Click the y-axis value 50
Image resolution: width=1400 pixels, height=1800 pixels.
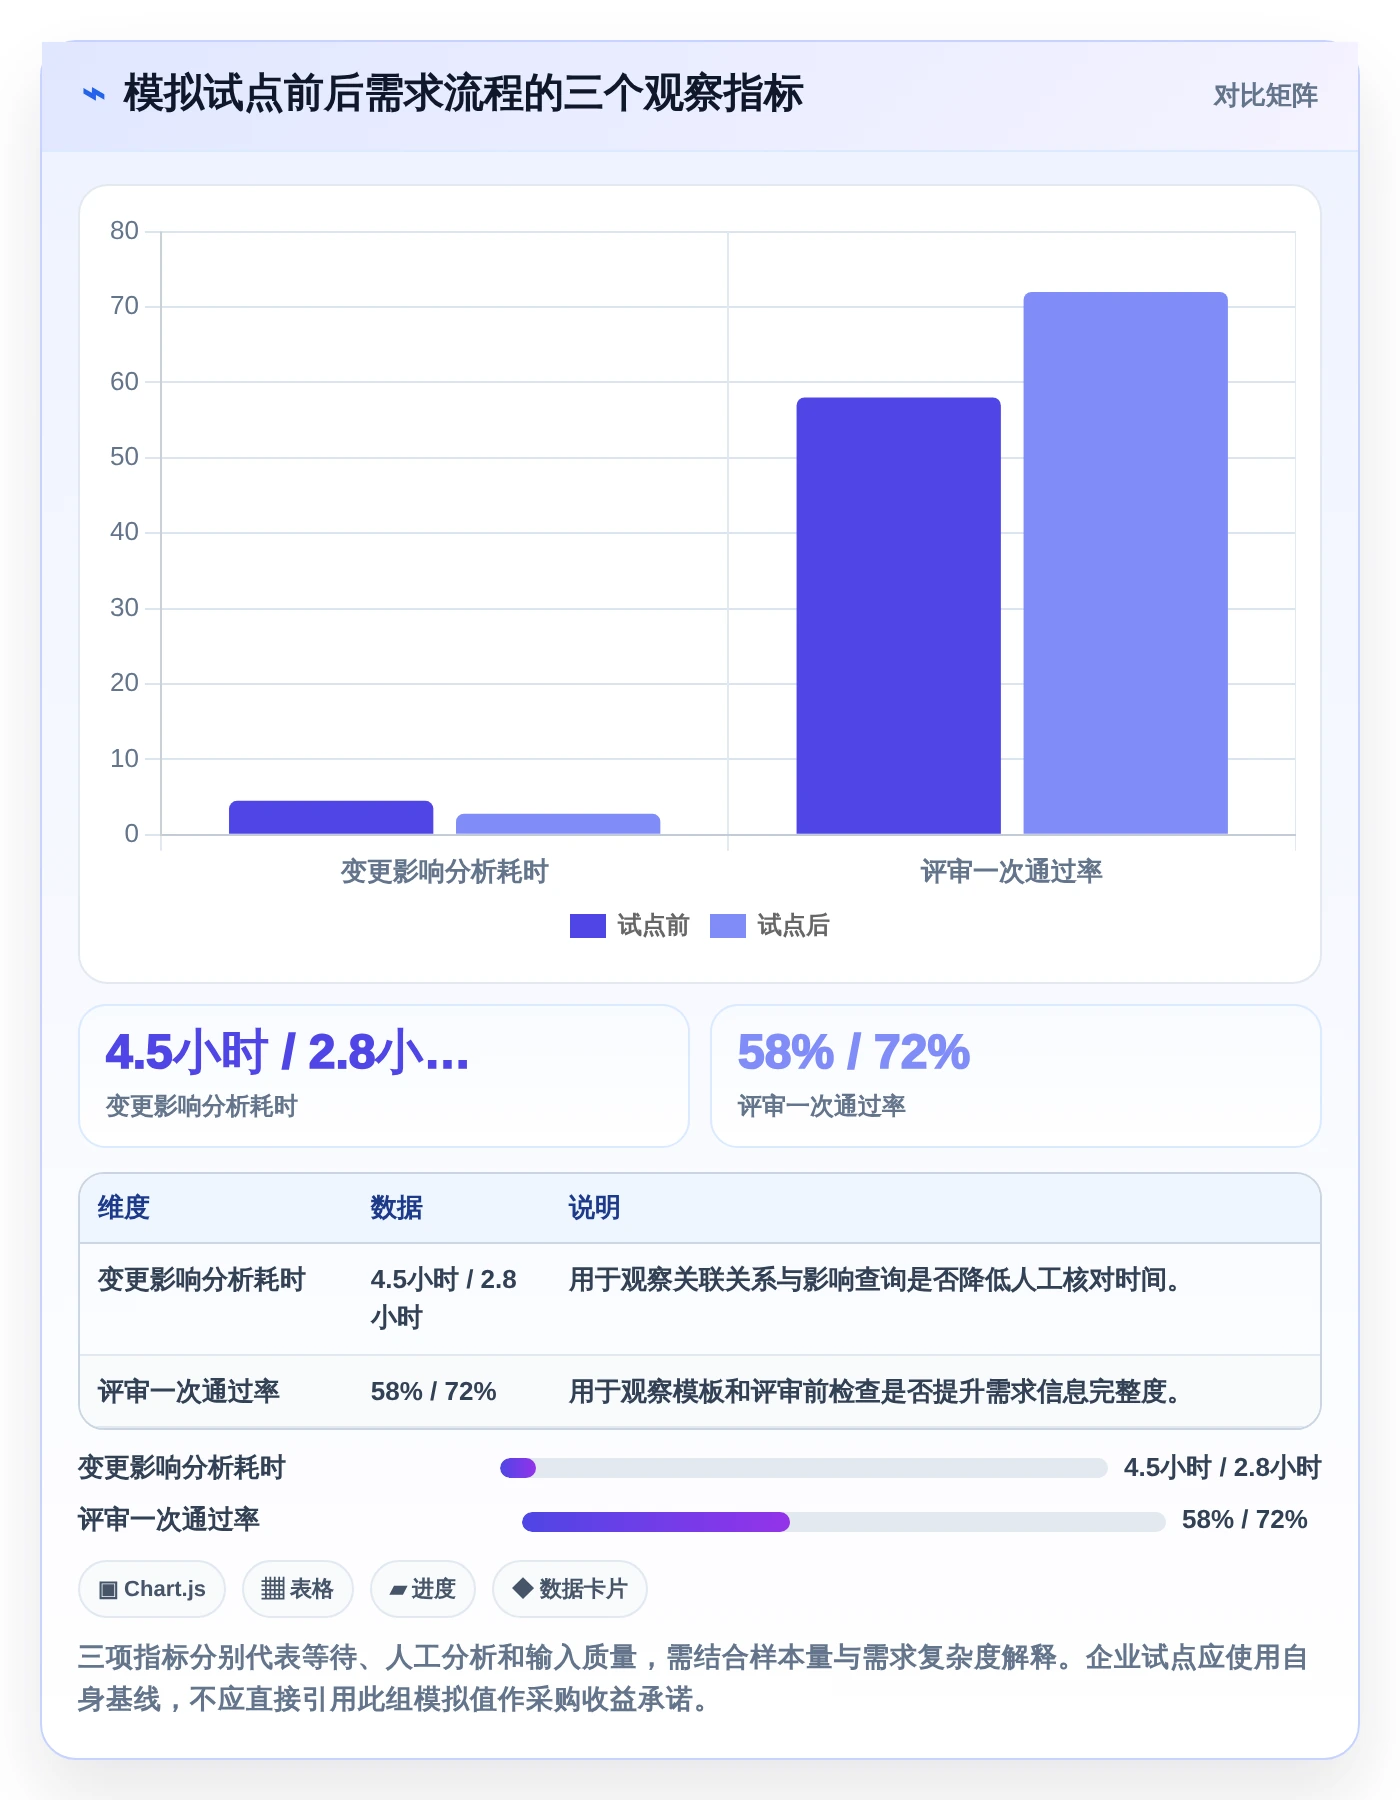point(124,457)
